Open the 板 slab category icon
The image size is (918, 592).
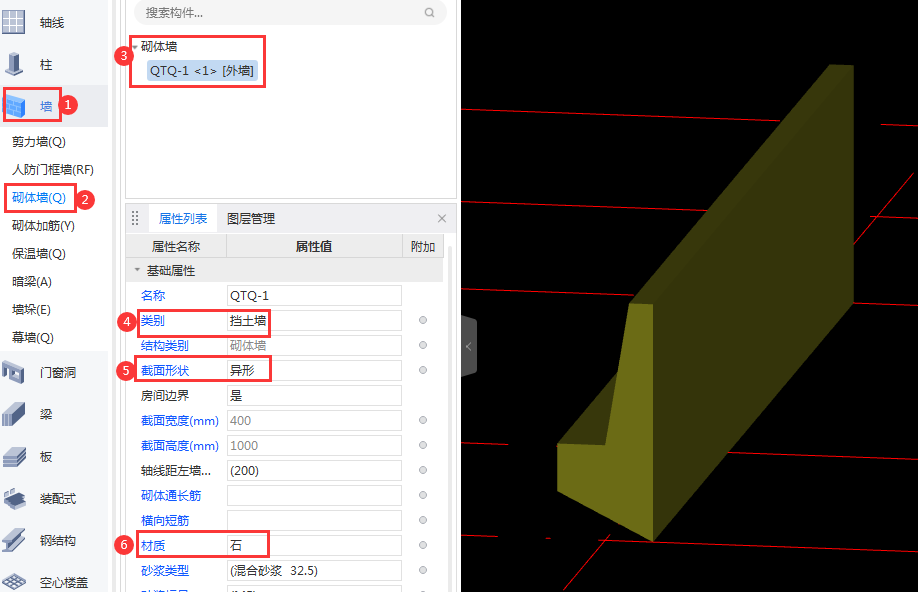tap(15, 457)
